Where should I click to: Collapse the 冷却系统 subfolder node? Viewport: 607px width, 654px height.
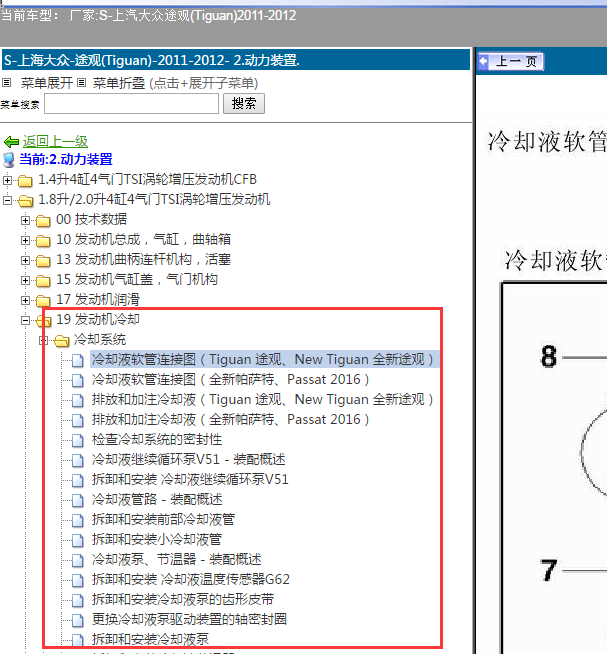(x=43, y=341)
